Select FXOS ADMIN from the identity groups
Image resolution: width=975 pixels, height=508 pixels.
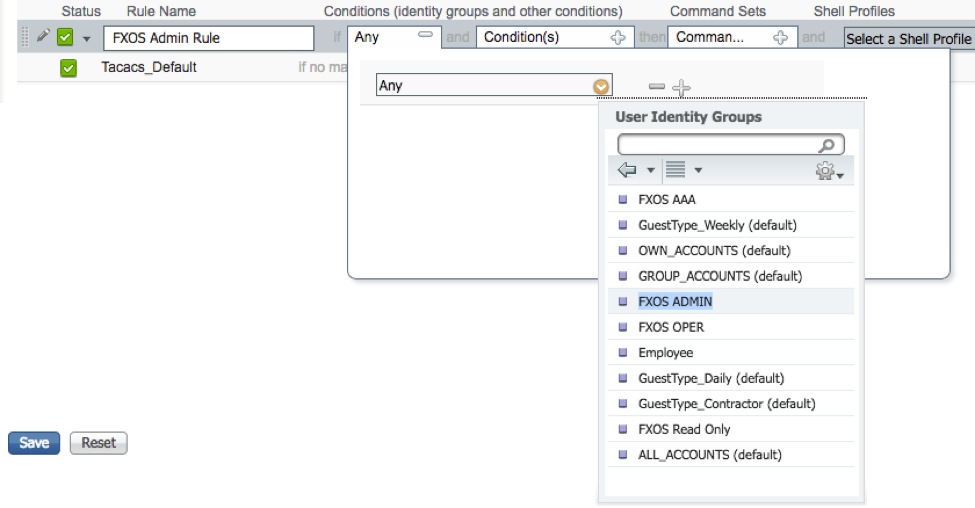coord(675,301)
